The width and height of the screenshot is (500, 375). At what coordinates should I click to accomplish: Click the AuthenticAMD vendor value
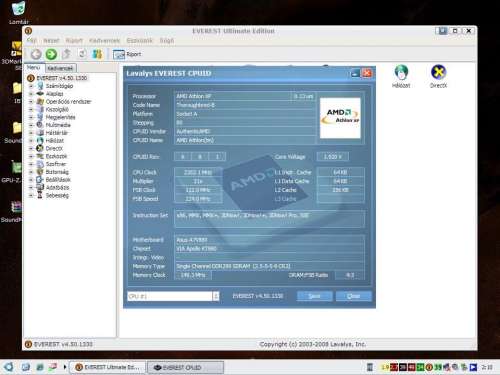pyautogui.click(x=193, y=131)
